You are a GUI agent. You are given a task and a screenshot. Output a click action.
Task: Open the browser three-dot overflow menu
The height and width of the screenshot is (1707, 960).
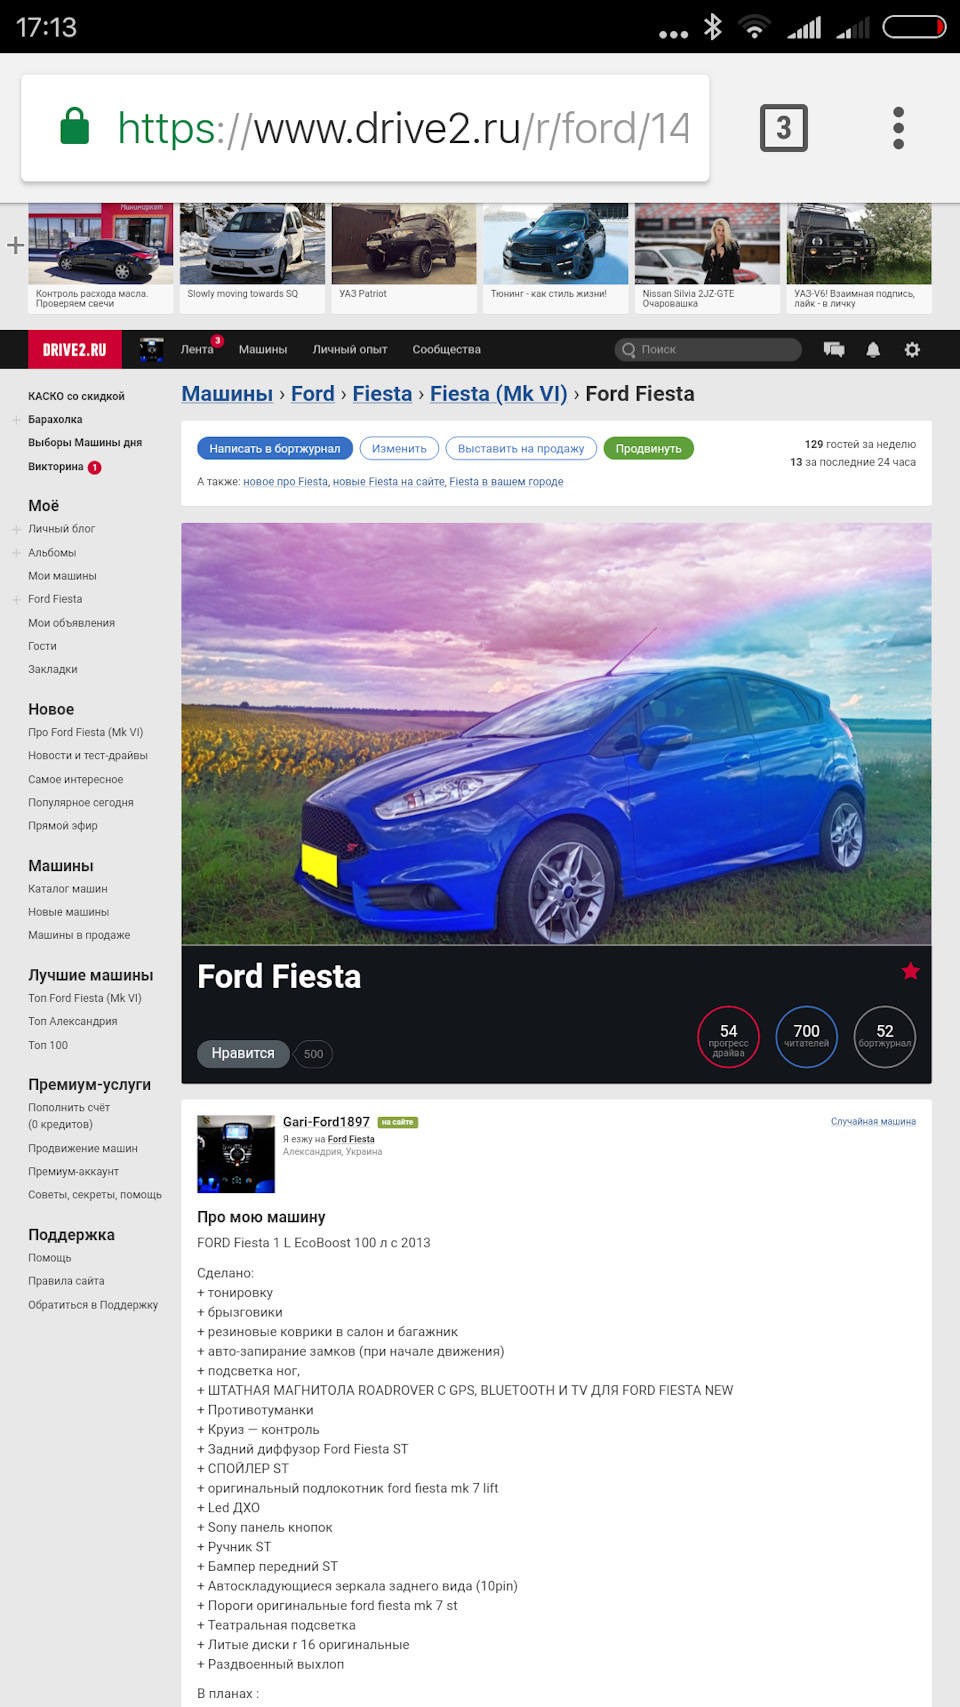point(898,128)
